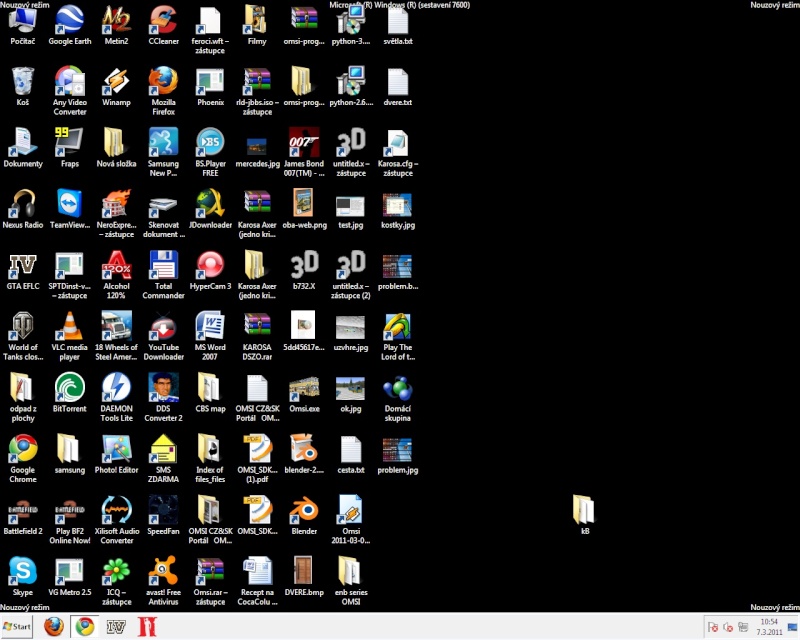Viewport: 800px width, 640px height.
Task: Click the Total Commander shortcut
Action: pyautogui.click(x=163, y=275)
